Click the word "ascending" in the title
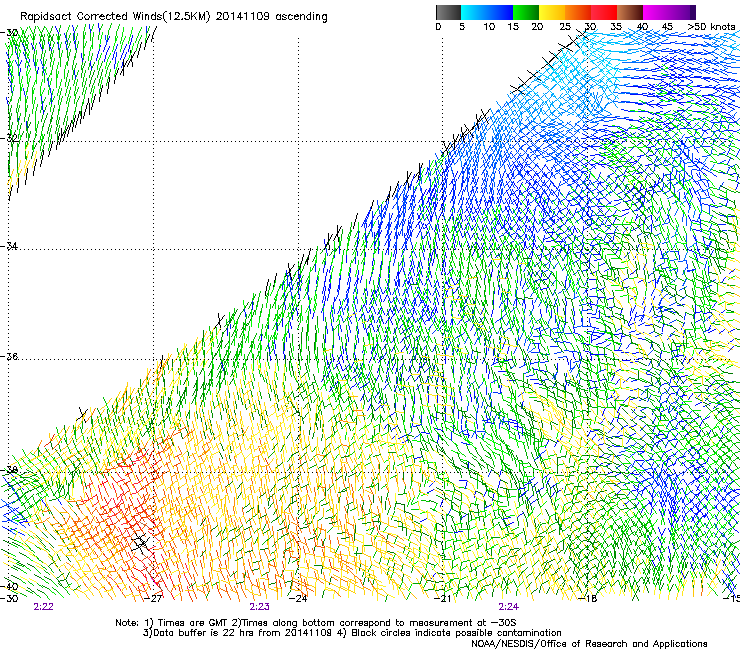 301,17
